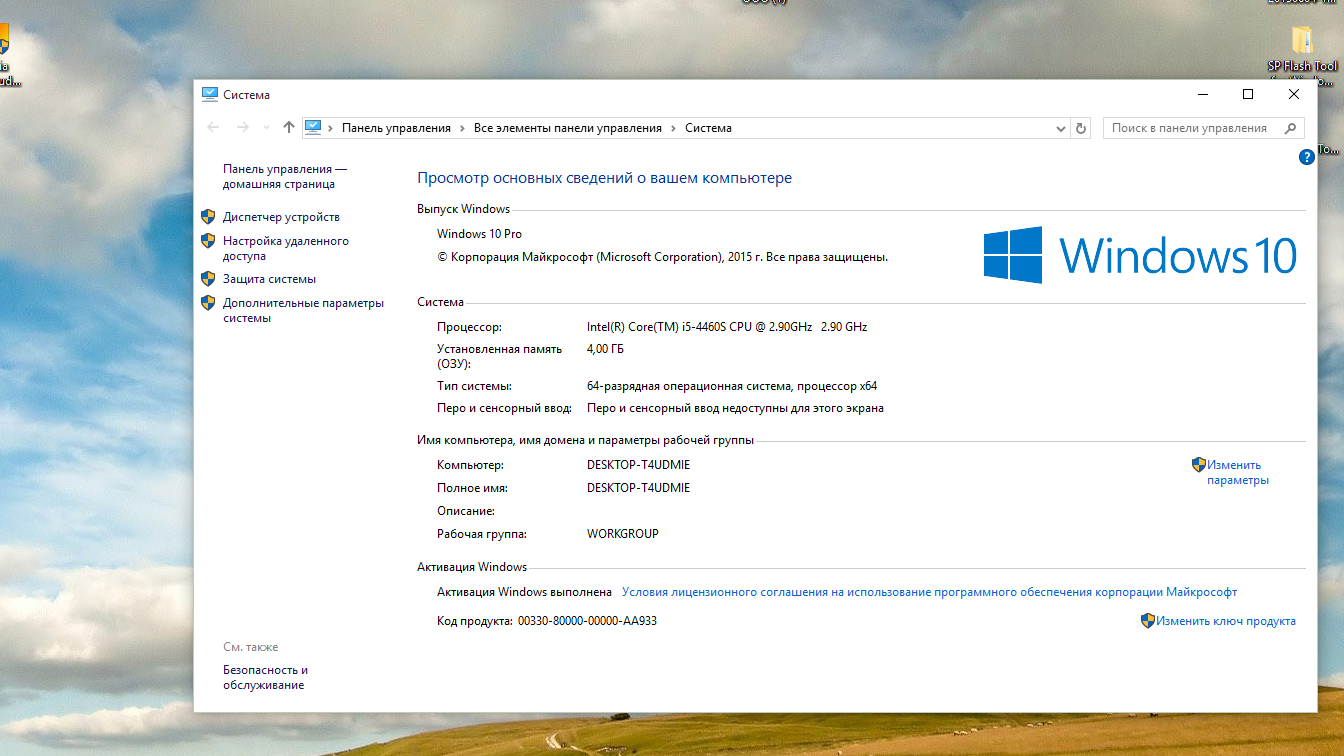This screenshot has width=1344, height=756.
Task: Minimize the System window
Action: [x=1202, y=94]
